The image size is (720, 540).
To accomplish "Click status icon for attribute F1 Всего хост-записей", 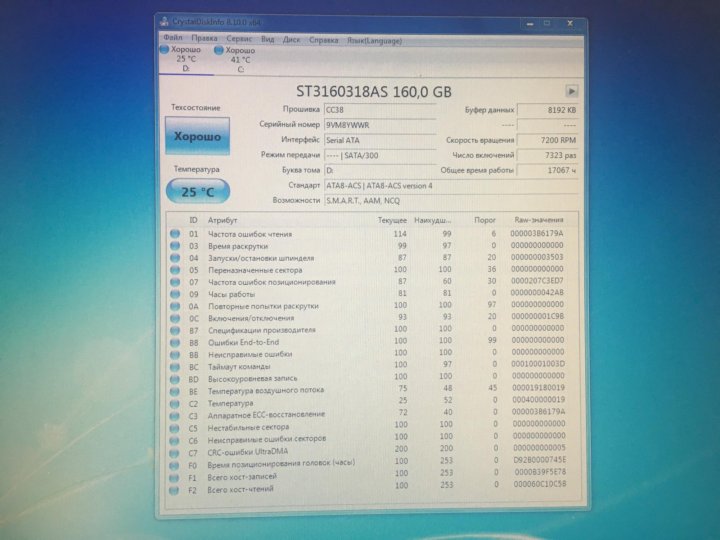I will tap(174, 478).
